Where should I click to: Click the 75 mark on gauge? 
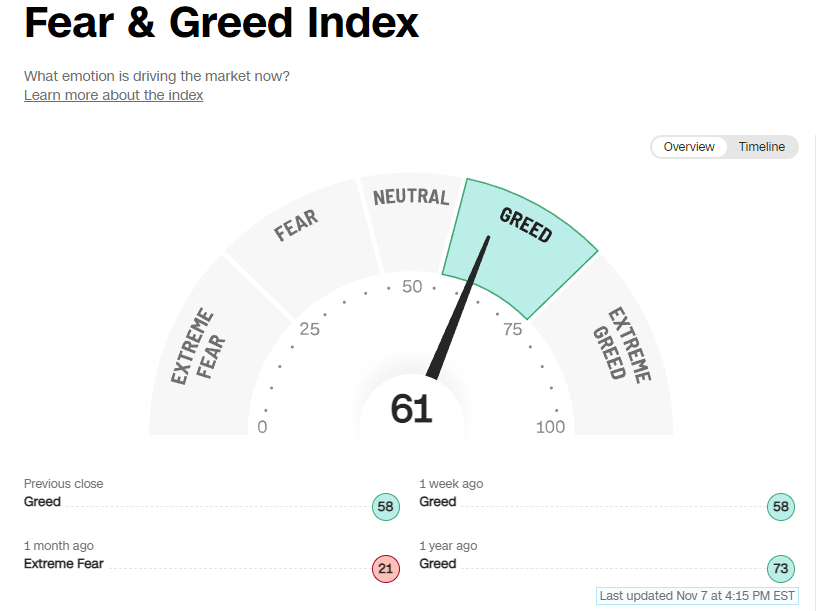[x=512, y=329]
